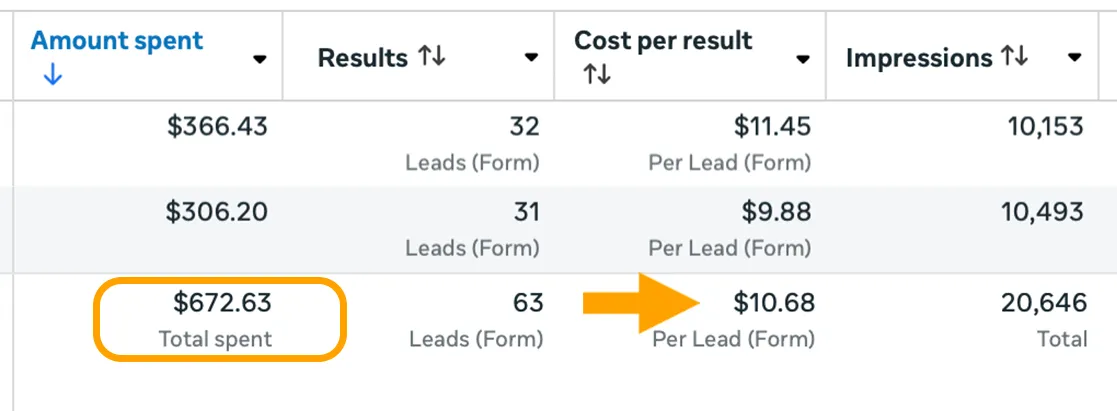The image size is (1117, 411).
Task: Click the $10.68 total cost per lead
Action: coord(773,302)
